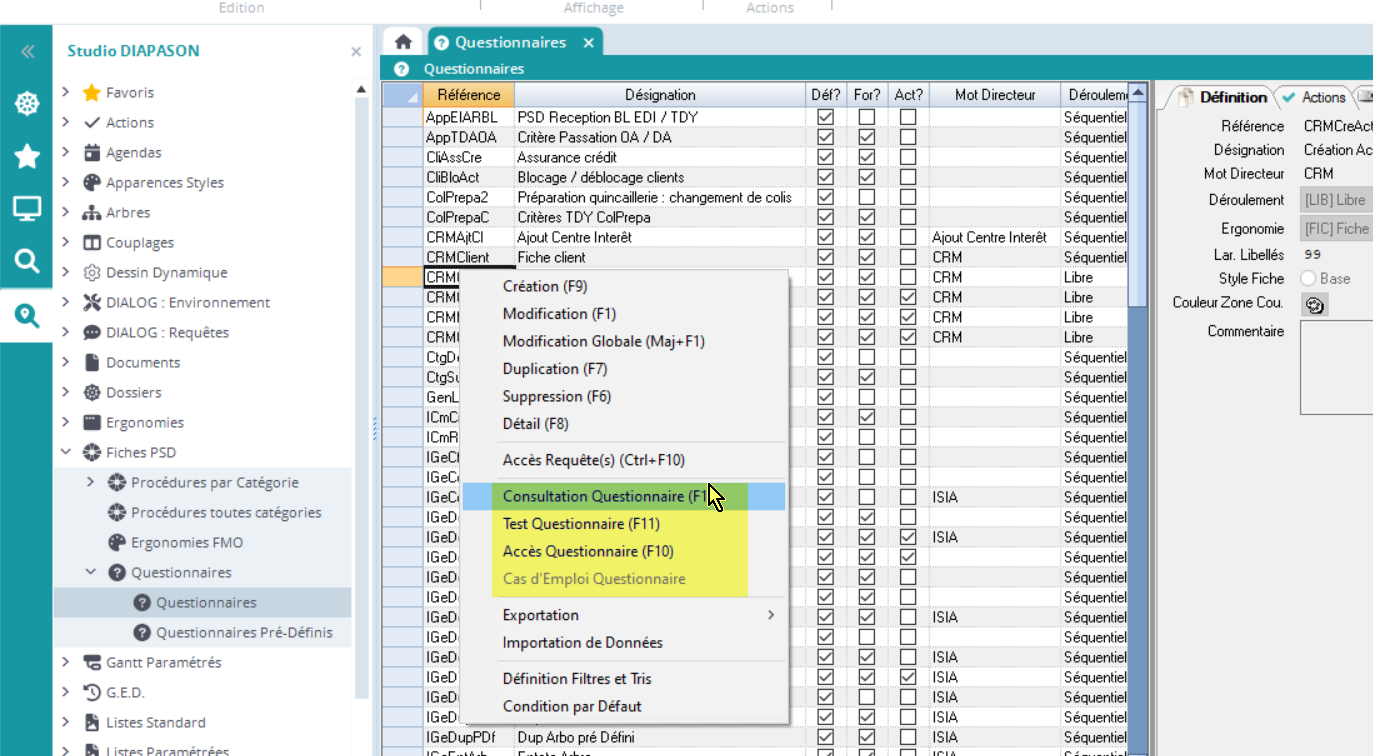Viewport: 1373px width, 756px height.
Task: Open Questionnaires Pré-Définis in the tree
Action: point(244,632)
